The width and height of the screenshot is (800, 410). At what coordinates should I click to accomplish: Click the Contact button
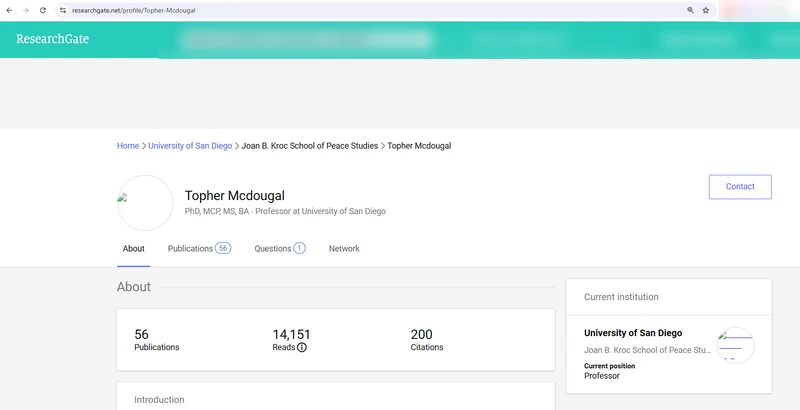pyautogui.click(x=740, y=187)
